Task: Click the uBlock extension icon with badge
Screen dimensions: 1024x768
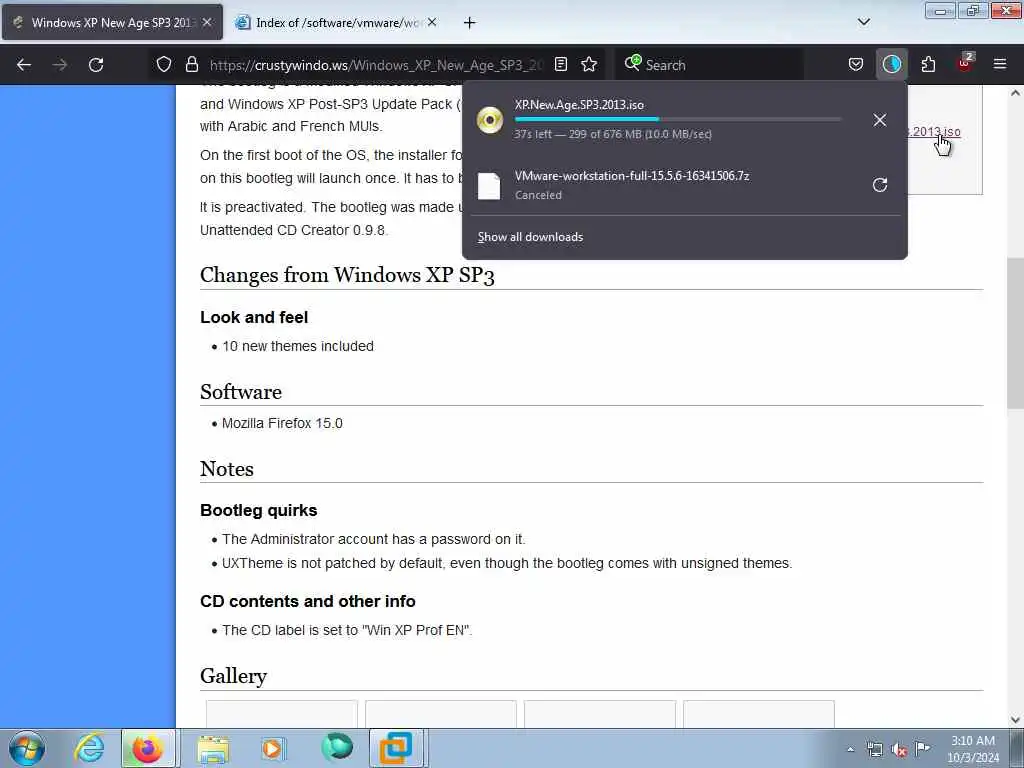Action: 965,63
